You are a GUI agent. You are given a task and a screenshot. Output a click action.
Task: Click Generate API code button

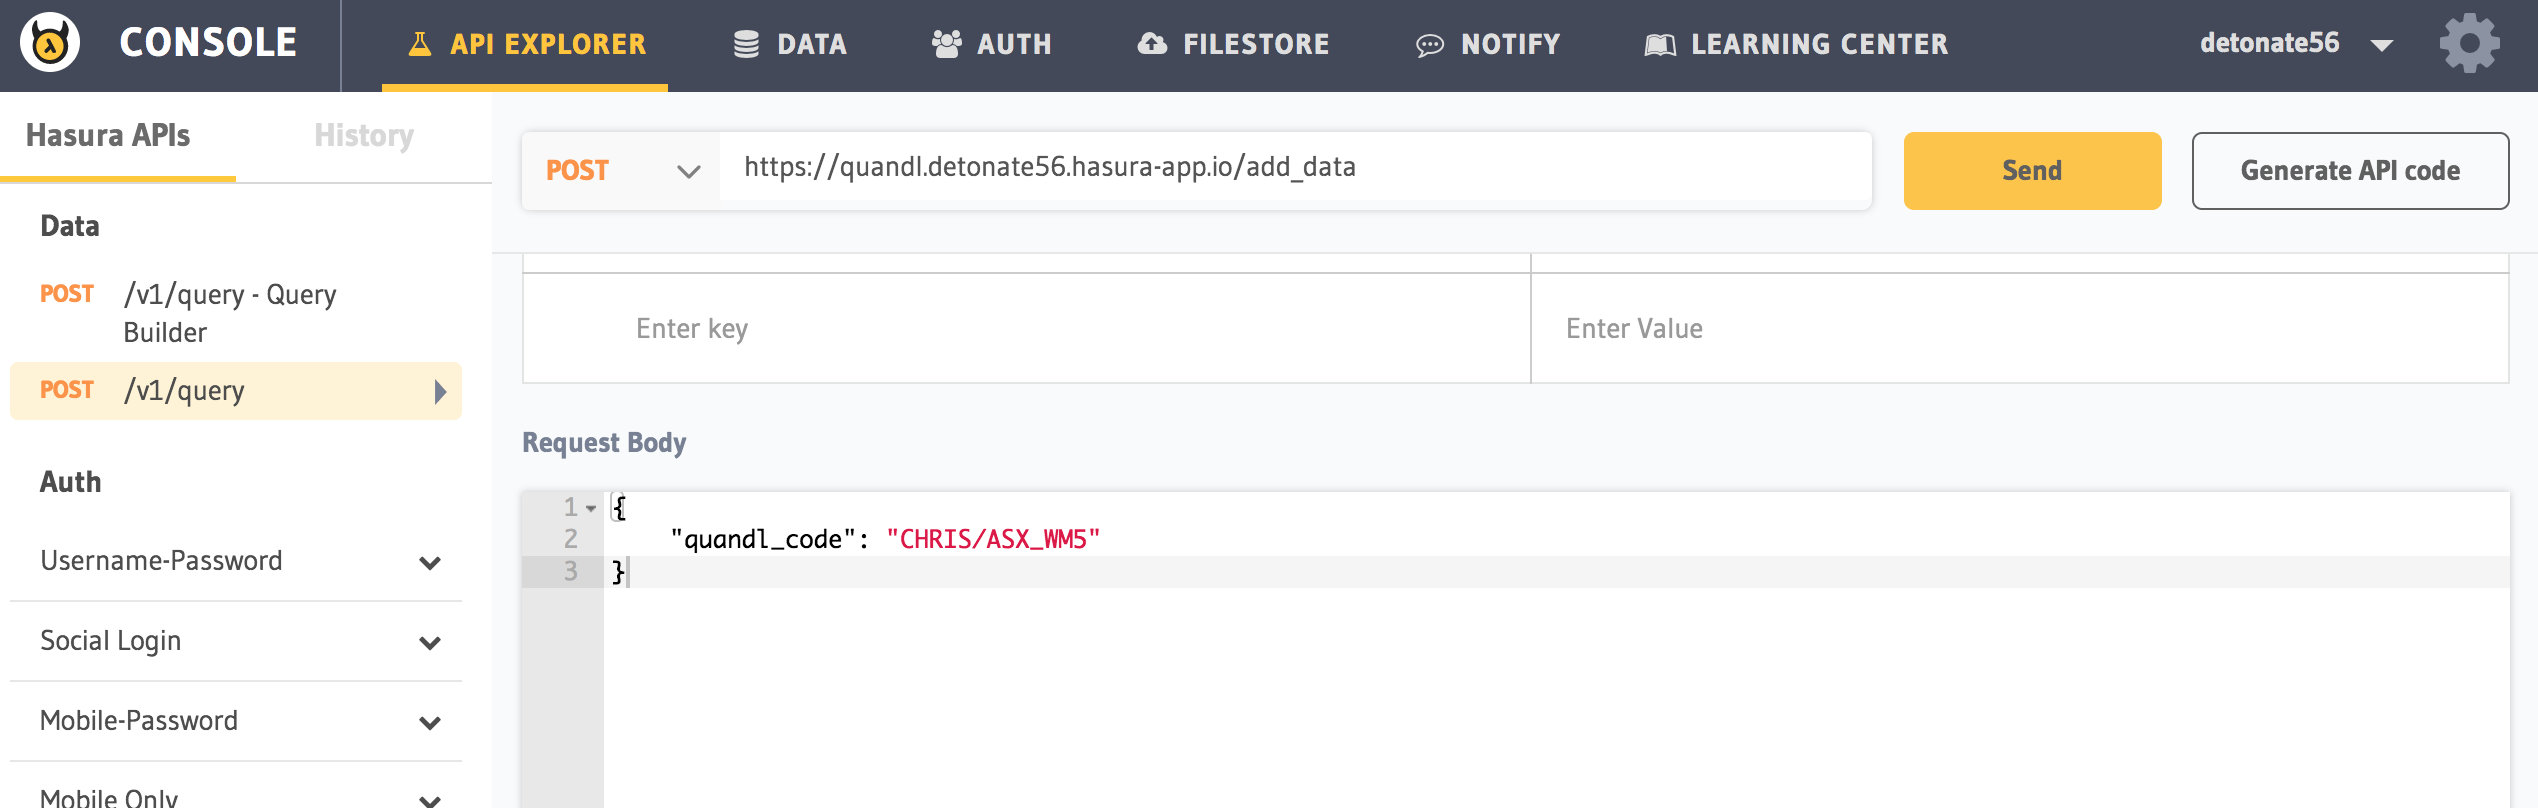[x=2350, y=171]
